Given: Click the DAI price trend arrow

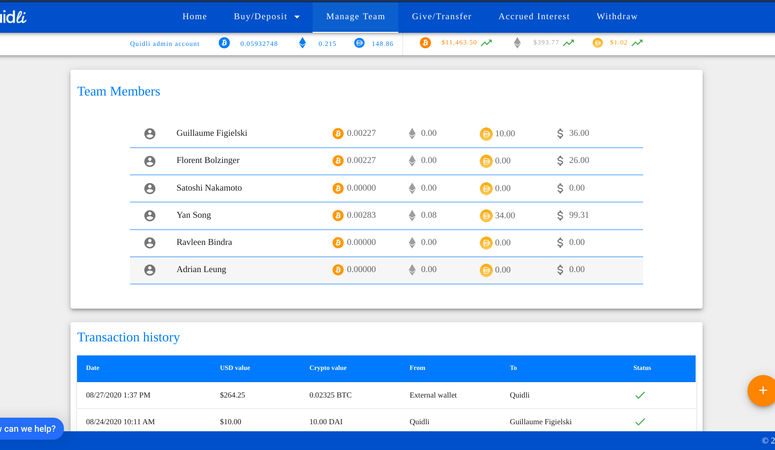Looking at the screenshot, I should coord(637,43).
